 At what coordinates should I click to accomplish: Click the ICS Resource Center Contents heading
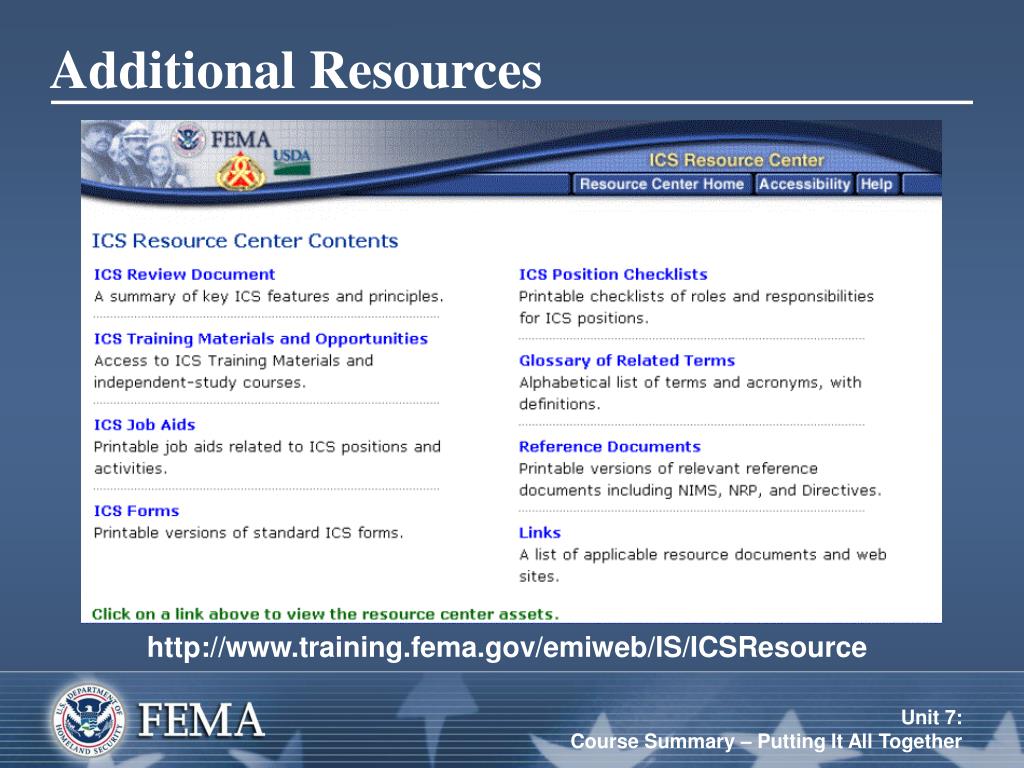(x=245, y=241)
